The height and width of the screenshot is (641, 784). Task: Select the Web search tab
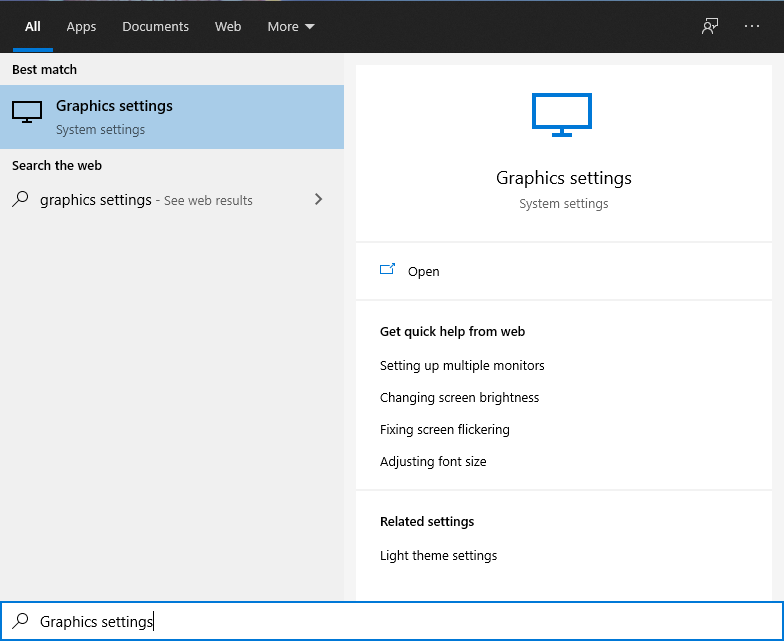(x=228, y=27)
